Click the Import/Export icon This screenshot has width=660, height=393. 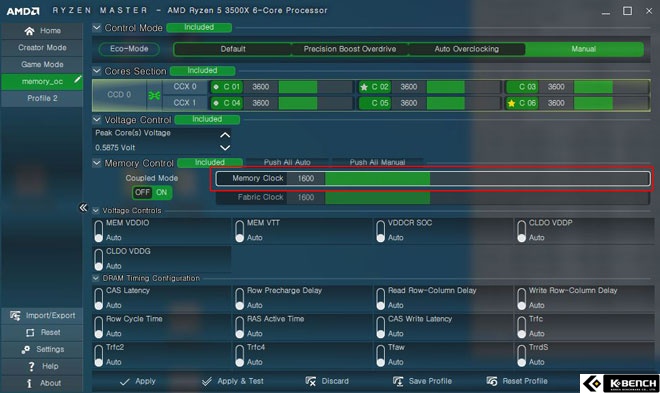(x=15, y=316)
